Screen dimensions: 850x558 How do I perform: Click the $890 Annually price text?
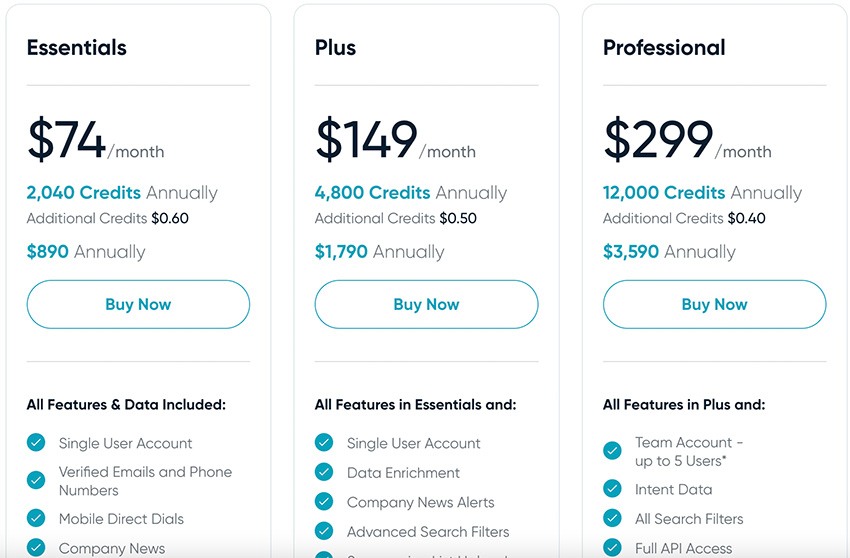click(x=86, y=252)
